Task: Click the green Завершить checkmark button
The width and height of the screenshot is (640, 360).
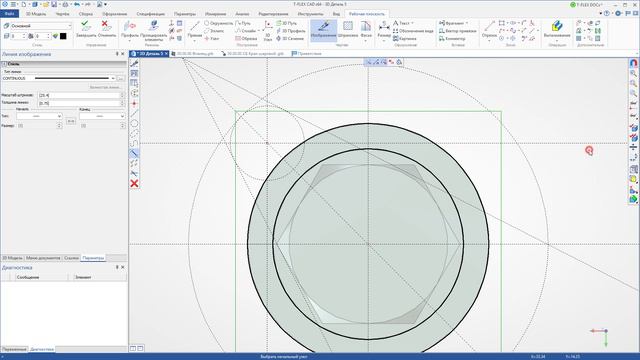Action: (86, 29)
